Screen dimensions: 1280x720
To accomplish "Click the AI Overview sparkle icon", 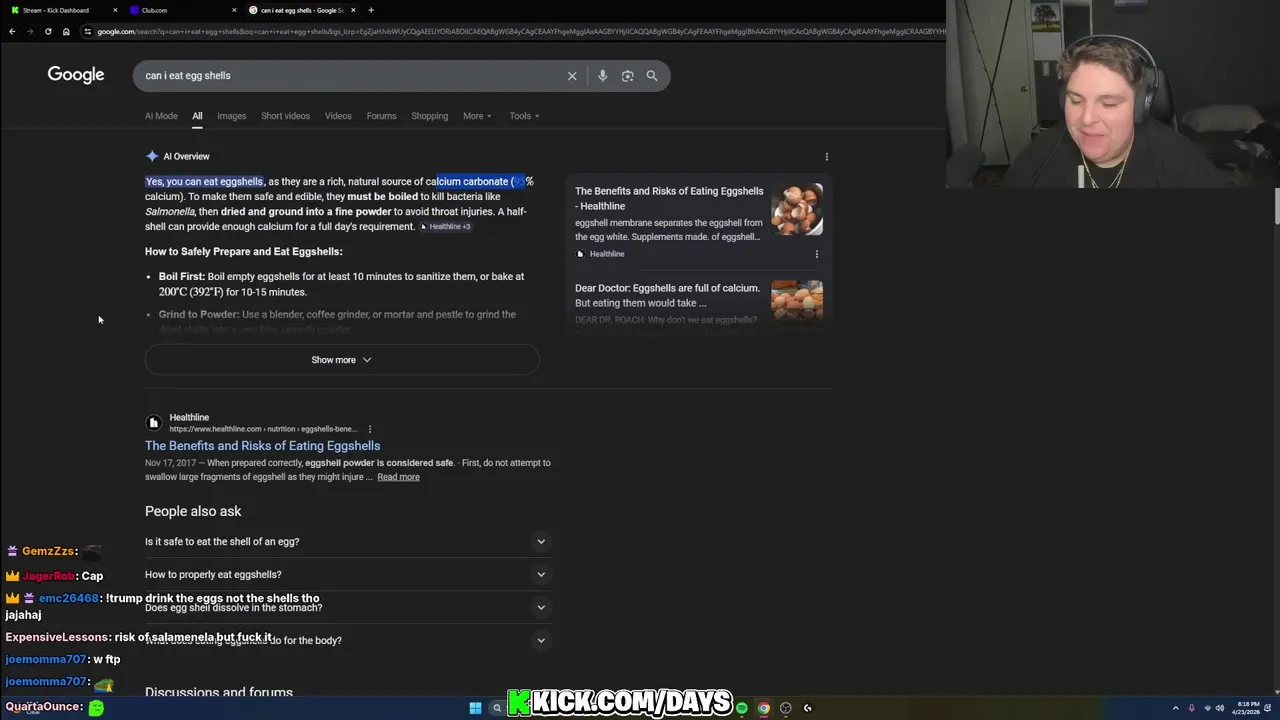I will pos(152,156).
